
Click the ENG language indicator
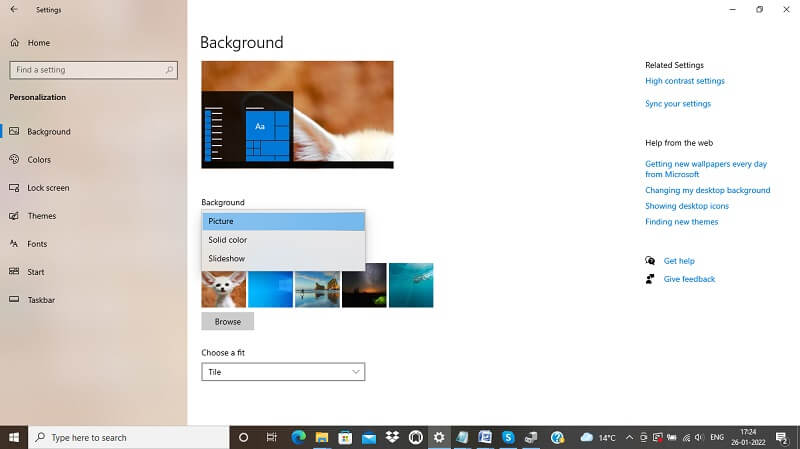[x=717, y=437]
